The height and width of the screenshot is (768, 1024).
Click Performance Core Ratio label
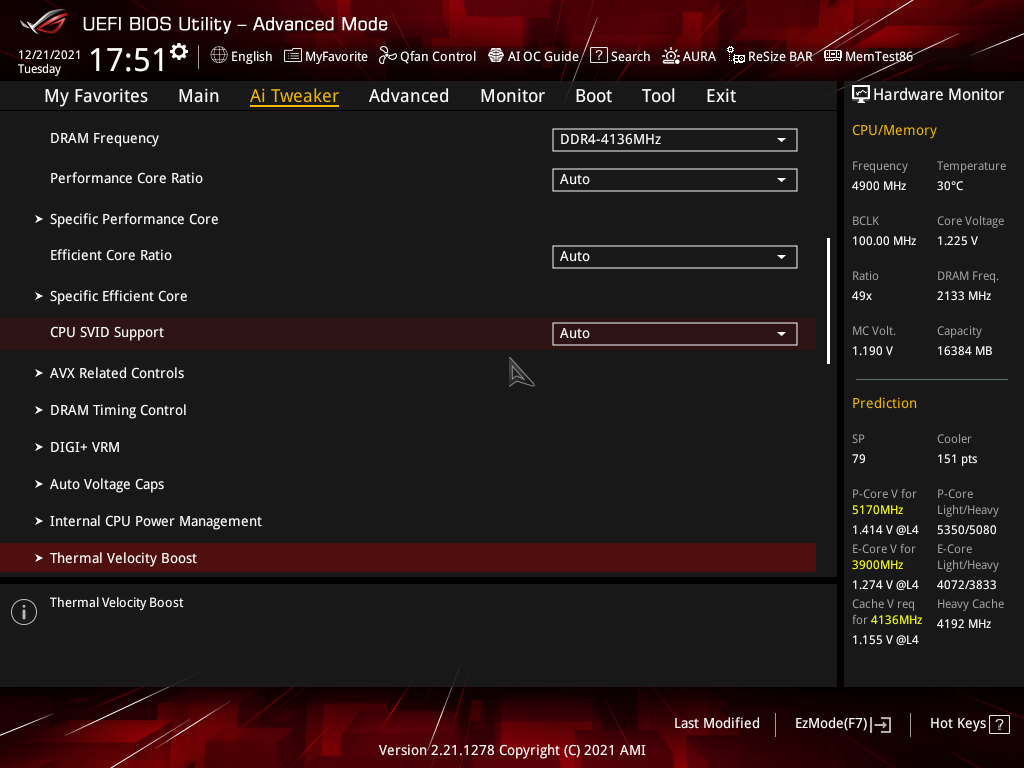[127, 178]
